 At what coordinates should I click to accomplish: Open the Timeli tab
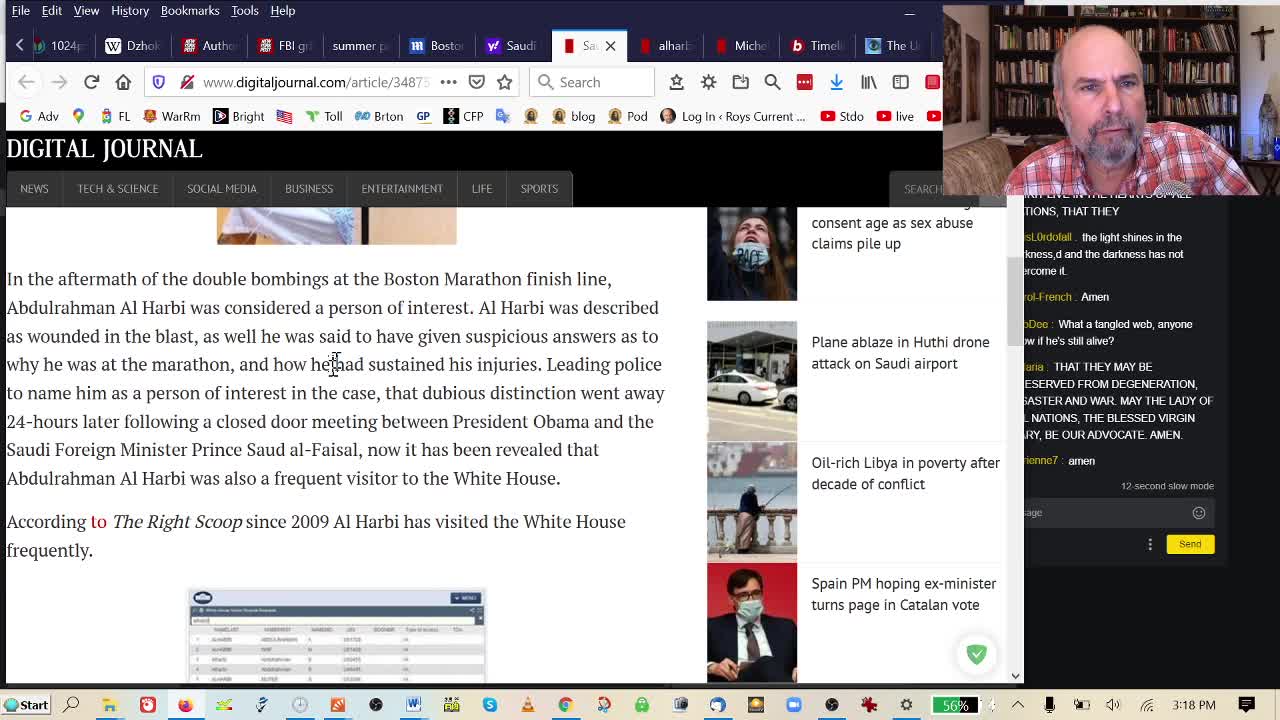pyautogui.click(x=818, y=46)
